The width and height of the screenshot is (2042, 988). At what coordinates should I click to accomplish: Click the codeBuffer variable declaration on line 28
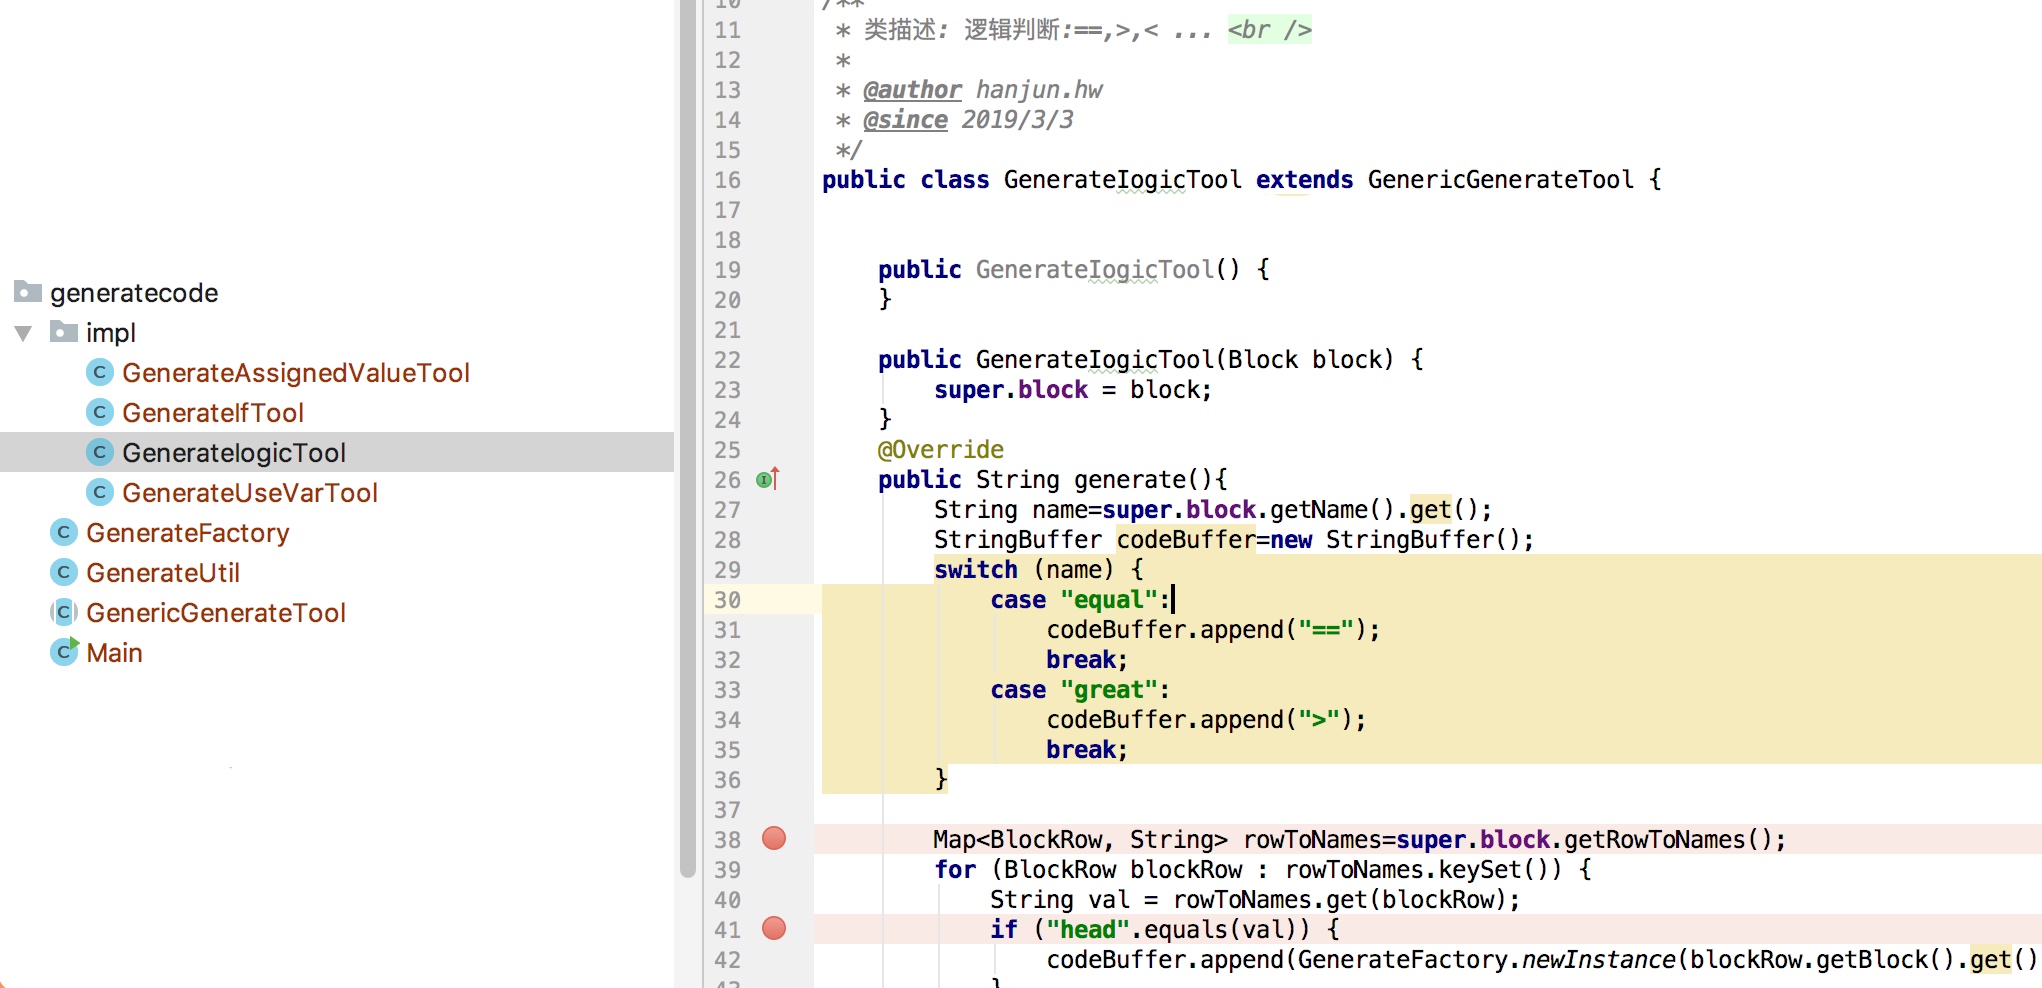click(1185, 540)
